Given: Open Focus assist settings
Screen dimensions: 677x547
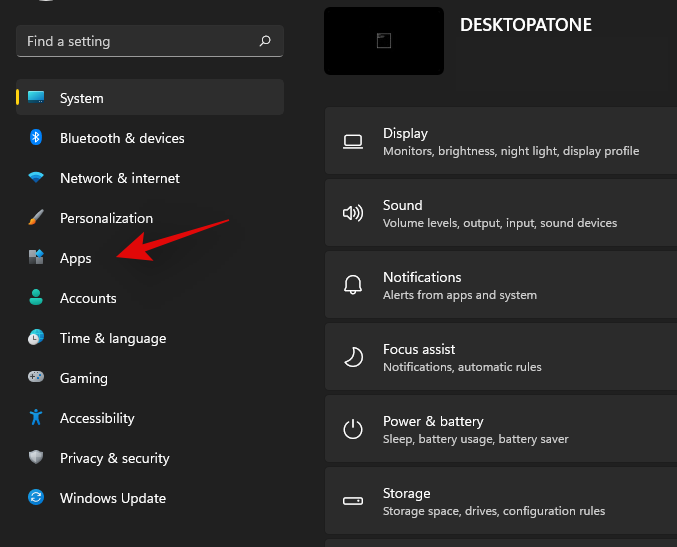Looking at the screenshot, I should click(500, 357).
